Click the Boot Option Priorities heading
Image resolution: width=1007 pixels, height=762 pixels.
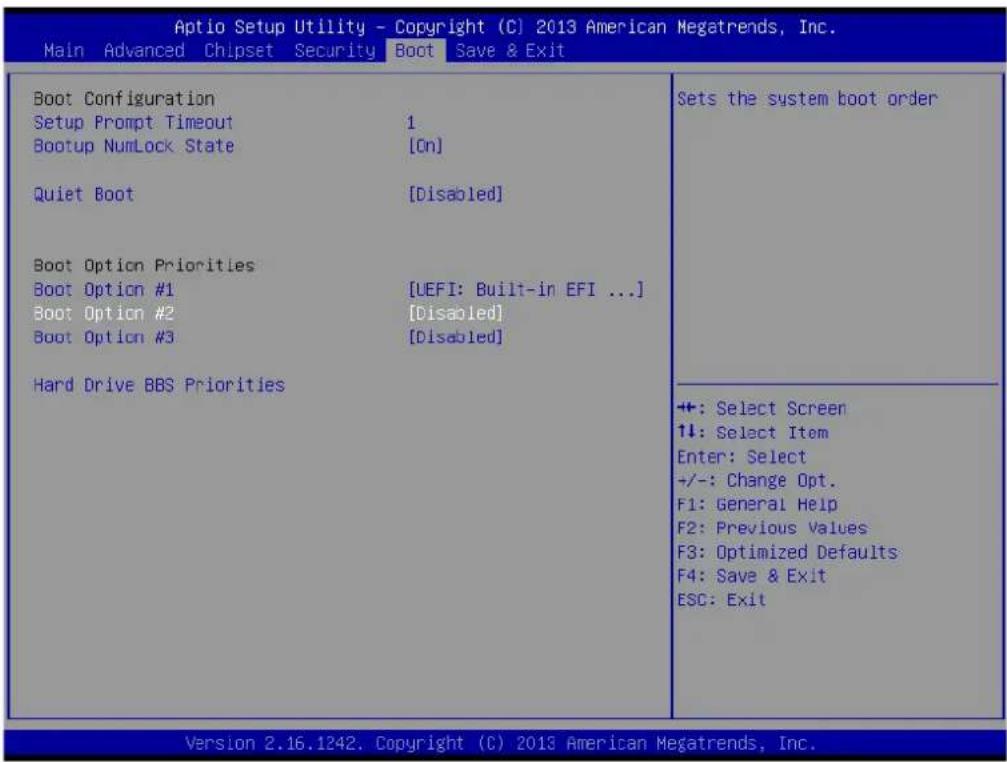point(144,265)
